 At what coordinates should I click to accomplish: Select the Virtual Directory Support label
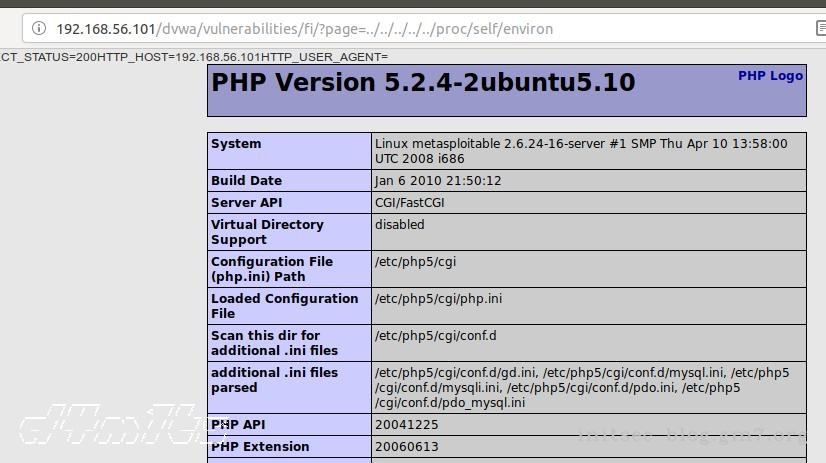pyautogui.click(x=267, y=232)
